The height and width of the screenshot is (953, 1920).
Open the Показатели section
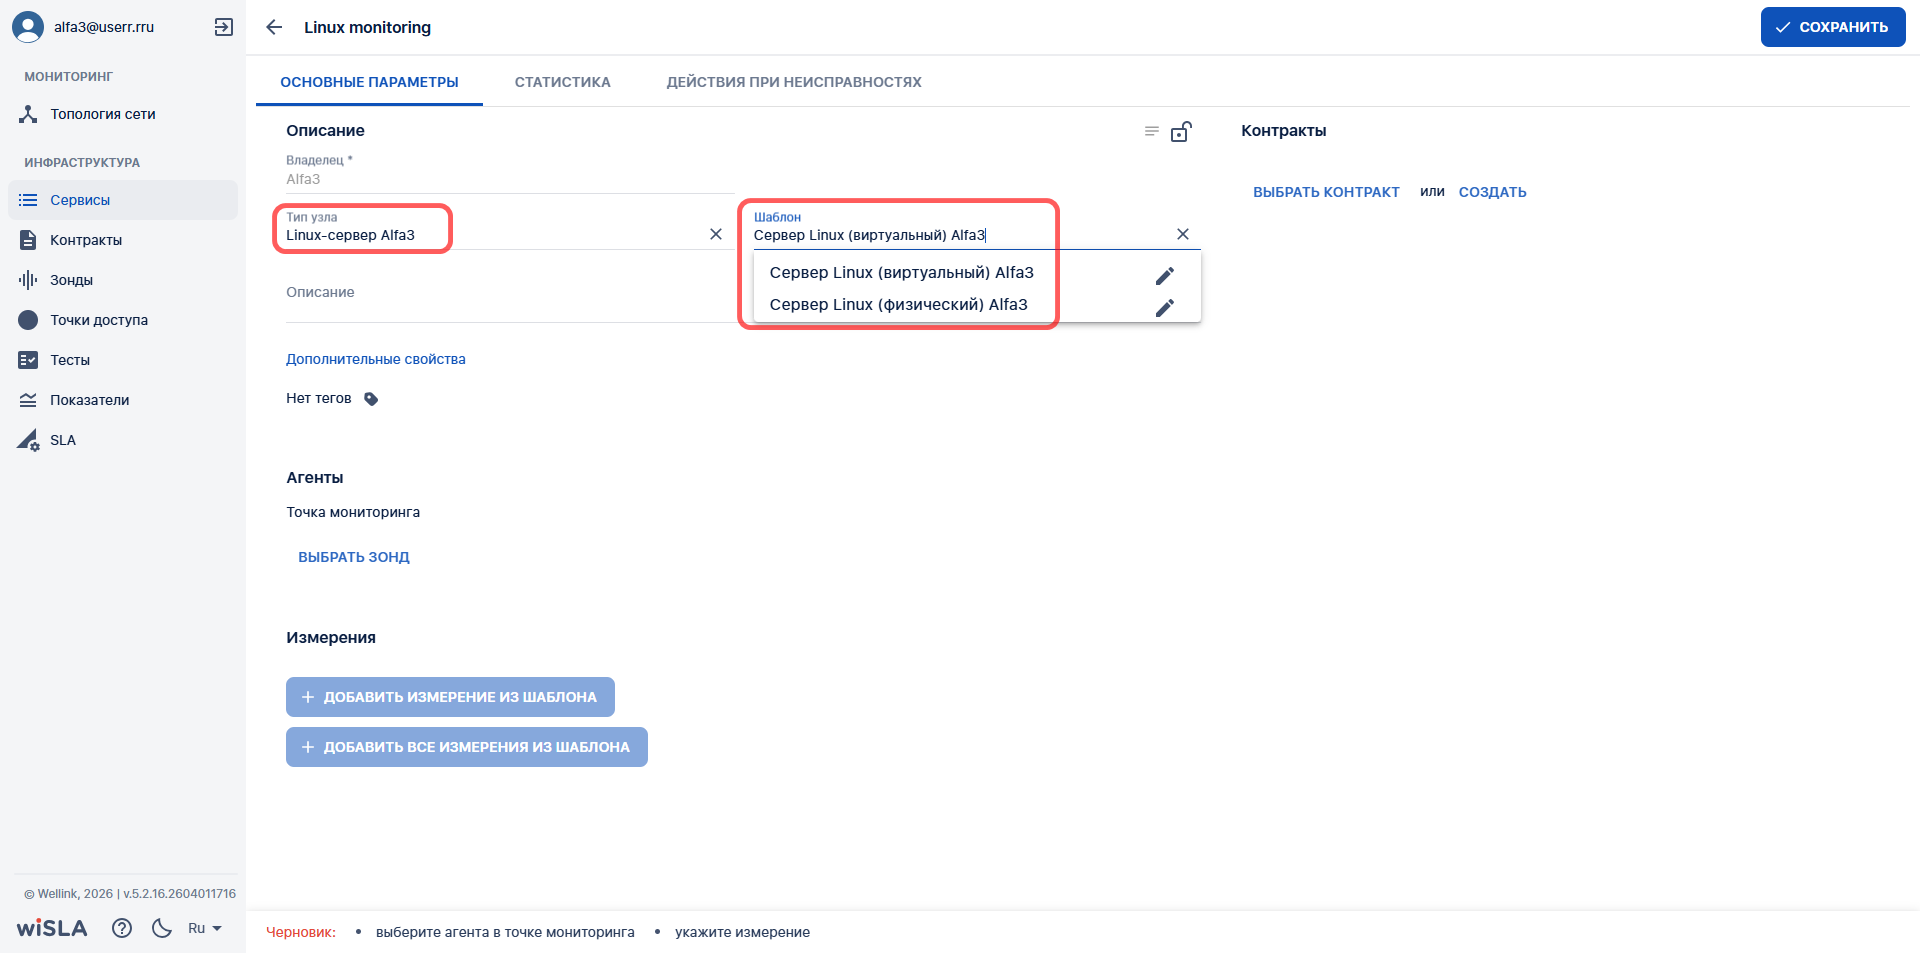click(123, 400)
